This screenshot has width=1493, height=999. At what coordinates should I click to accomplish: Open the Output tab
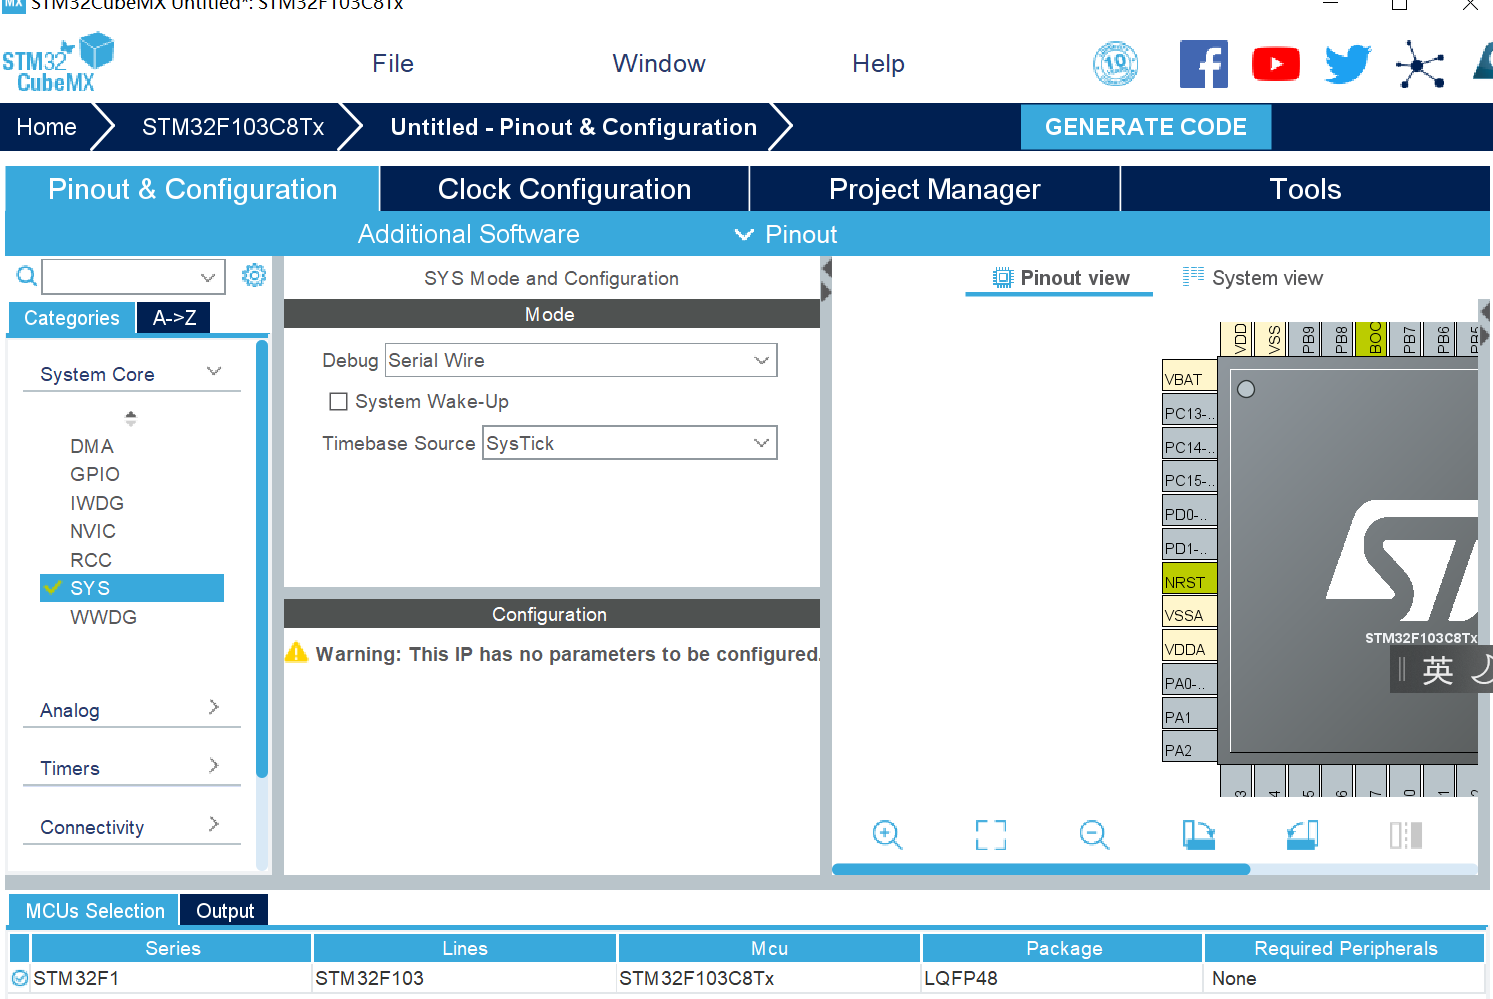click(x=225, y=910)
